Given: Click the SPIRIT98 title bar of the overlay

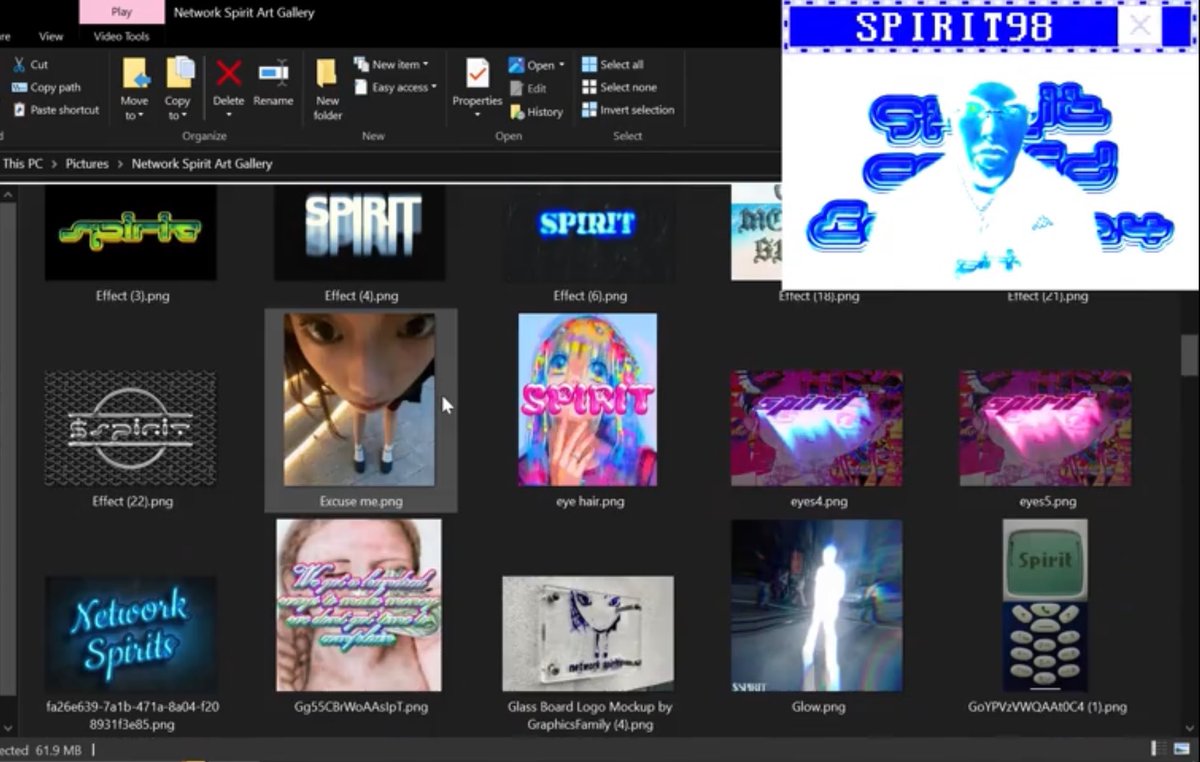Looking at the screenshot, I should click(952, 27).
